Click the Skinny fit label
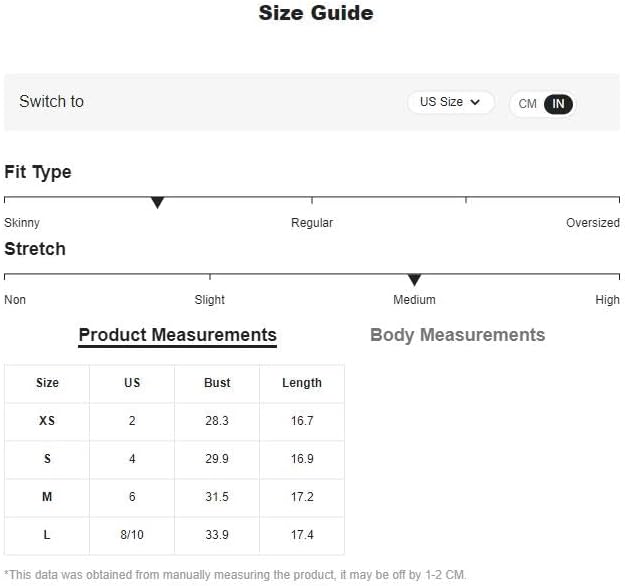 pyautogui.click(x=22, y=223)
